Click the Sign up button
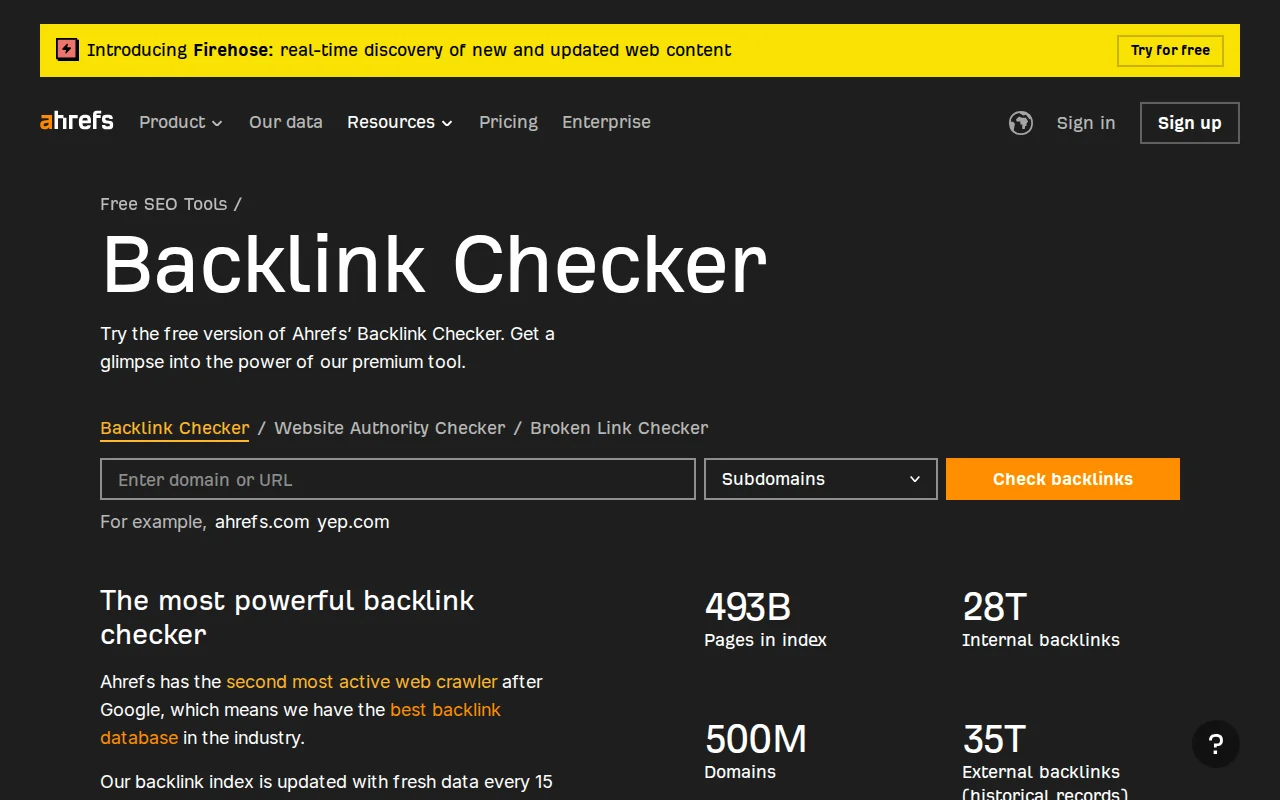 [1190, 123]
